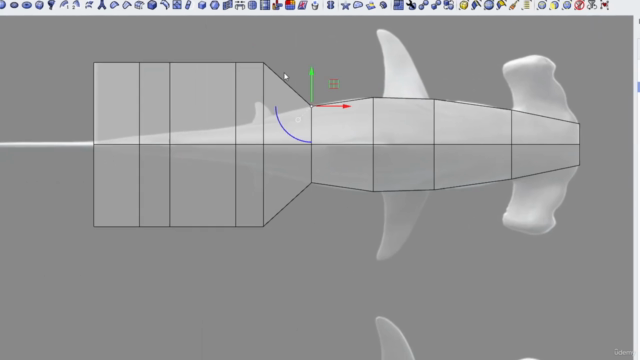
Task: Click the rounded soft-box solid icon
Action: [x=39, y=5]
